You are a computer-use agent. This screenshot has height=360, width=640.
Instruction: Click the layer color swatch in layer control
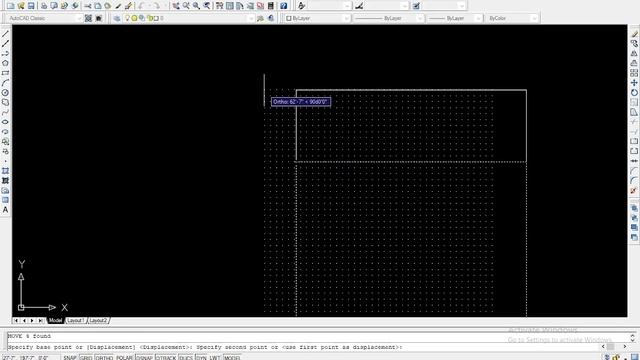pyautogui.click(x=156, y=18)
